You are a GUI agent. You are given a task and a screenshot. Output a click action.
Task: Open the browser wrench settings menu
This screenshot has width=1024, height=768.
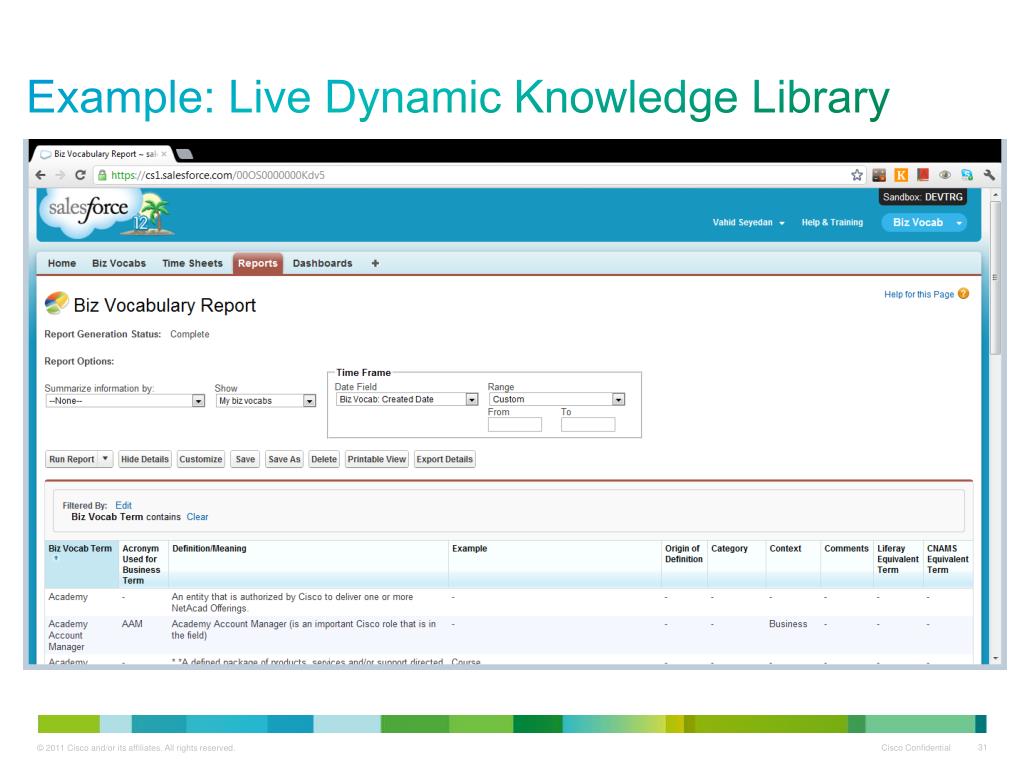coord(989,175)
